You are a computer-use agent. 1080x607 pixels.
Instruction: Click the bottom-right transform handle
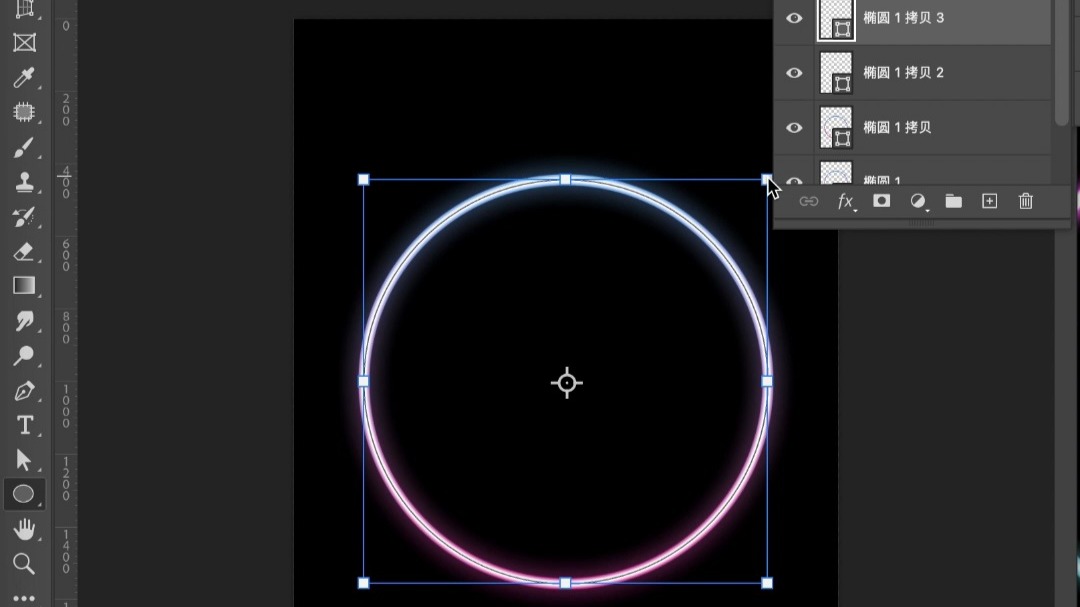(767, 584)
